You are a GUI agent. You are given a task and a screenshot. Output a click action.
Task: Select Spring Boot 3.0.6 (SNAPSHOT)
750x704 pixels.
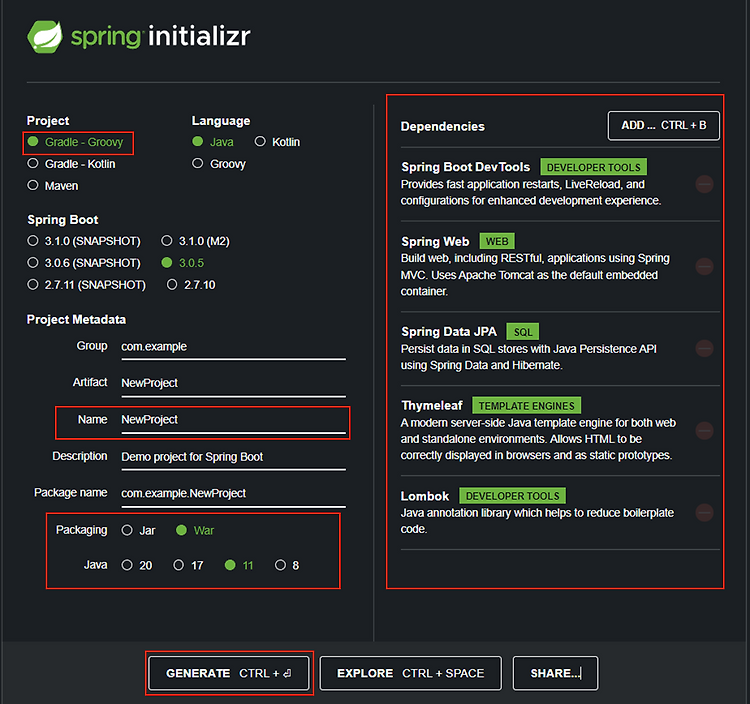[x=84, y=263]
